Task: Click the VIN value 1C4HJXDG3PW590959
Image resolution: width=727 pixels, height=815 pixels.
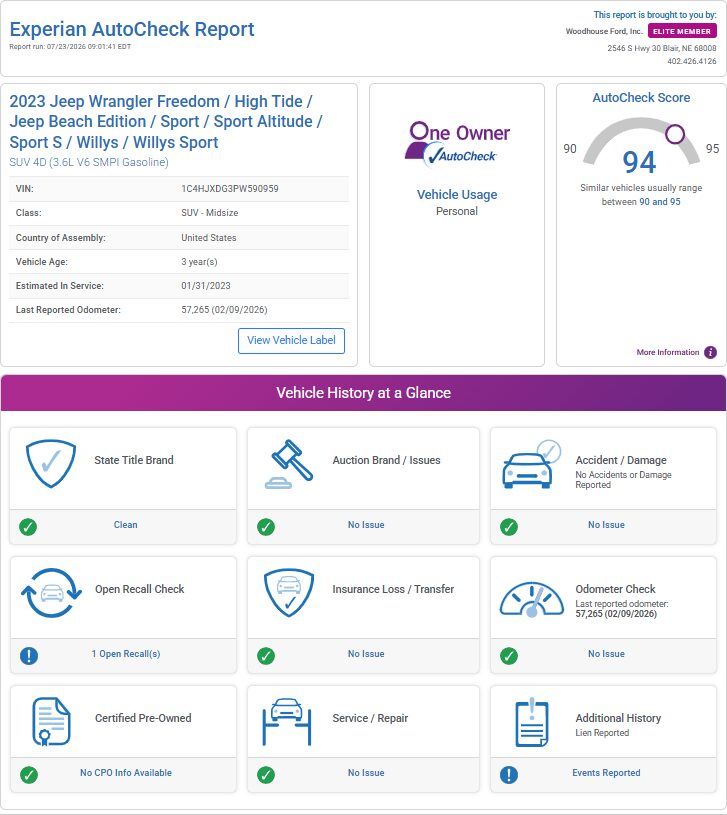Action: click(x=230, y=189)
